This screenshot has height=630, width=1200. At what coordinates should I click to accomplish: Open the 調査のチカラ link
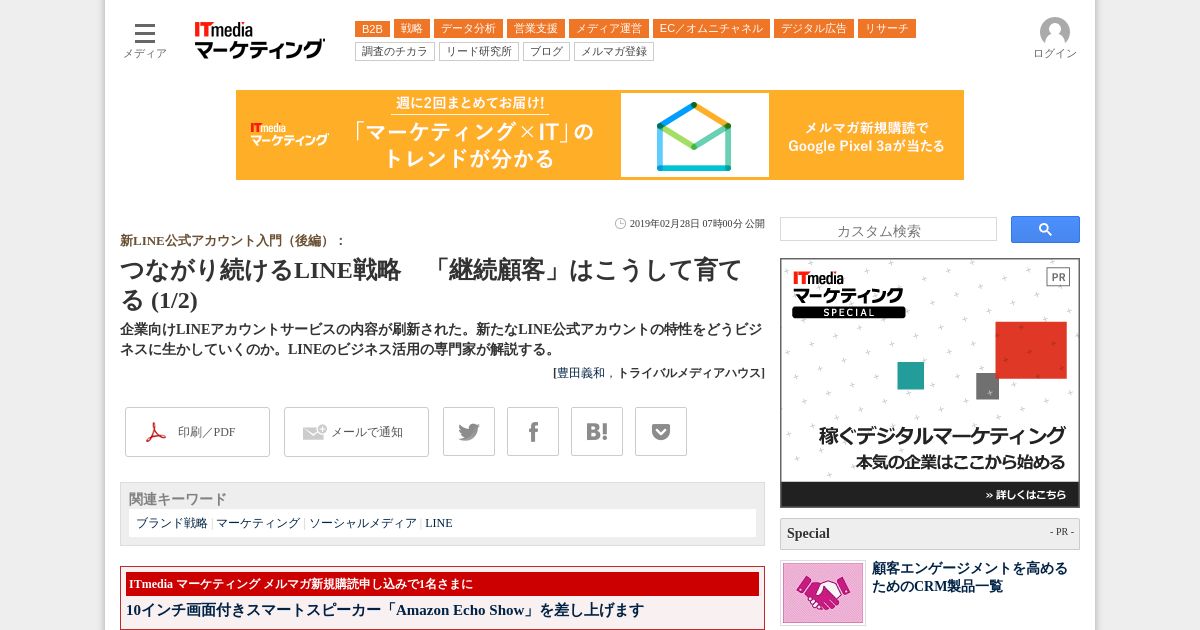pos(395,51)
